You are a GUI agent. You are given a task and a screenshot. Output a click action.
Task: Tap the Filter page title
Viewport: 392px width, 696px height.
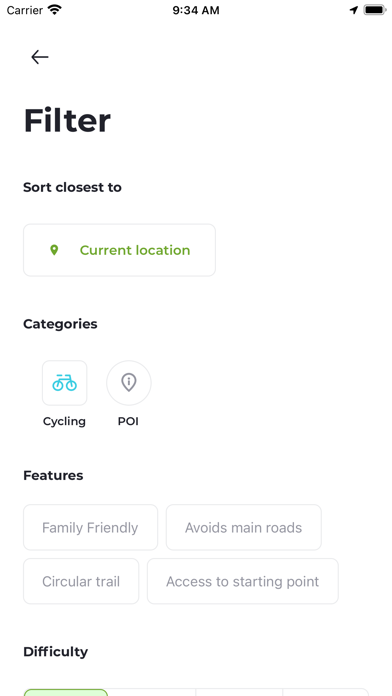pyautogui.click(x=67, y=120)
